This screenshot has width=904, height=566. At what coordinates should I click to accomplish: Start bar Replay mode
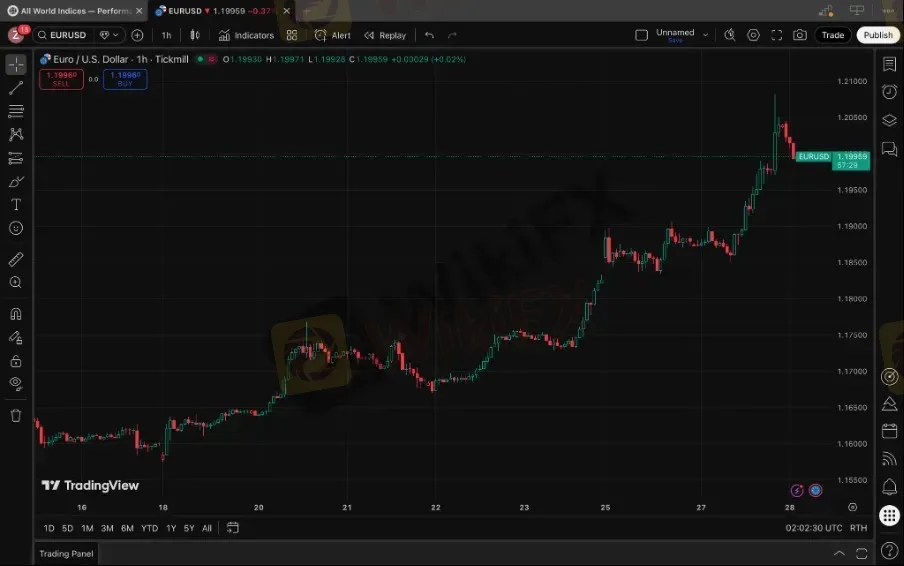[x=385, y=35]
